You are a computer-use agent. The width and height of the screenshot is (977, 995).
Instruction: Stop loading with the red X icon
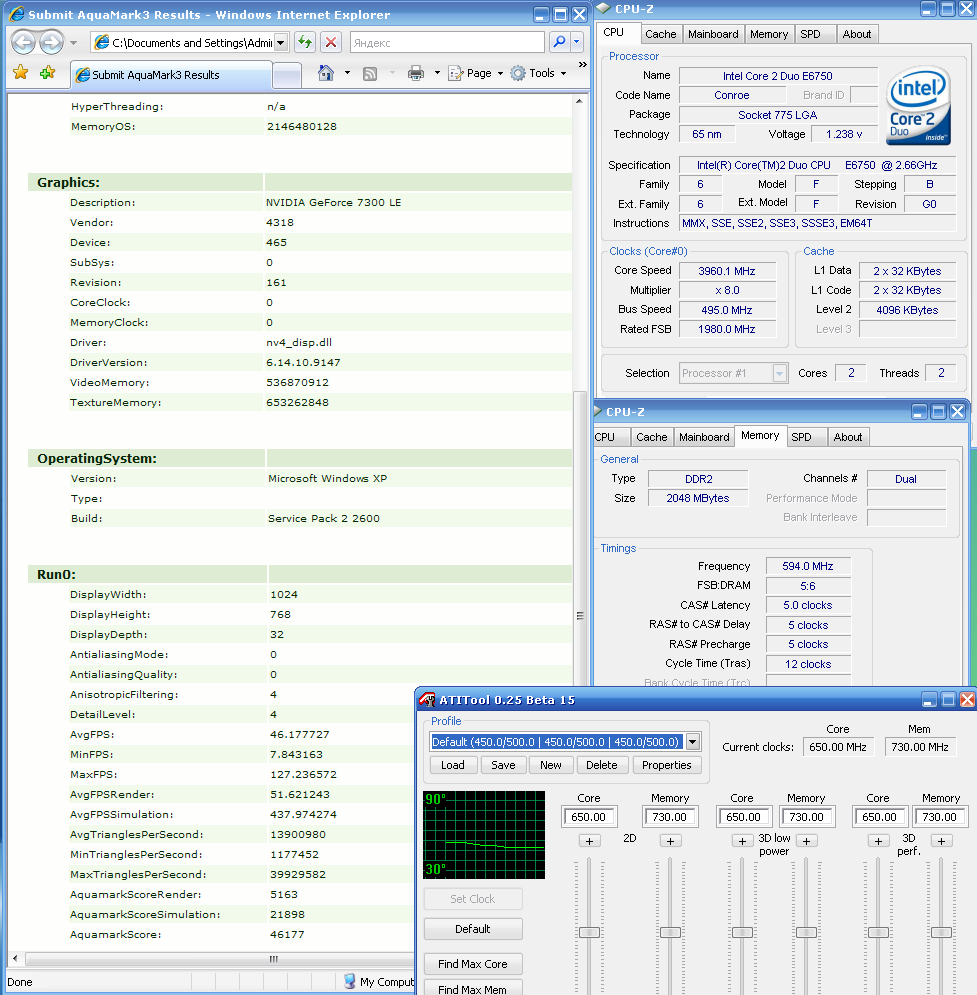(x=331, y=43)
